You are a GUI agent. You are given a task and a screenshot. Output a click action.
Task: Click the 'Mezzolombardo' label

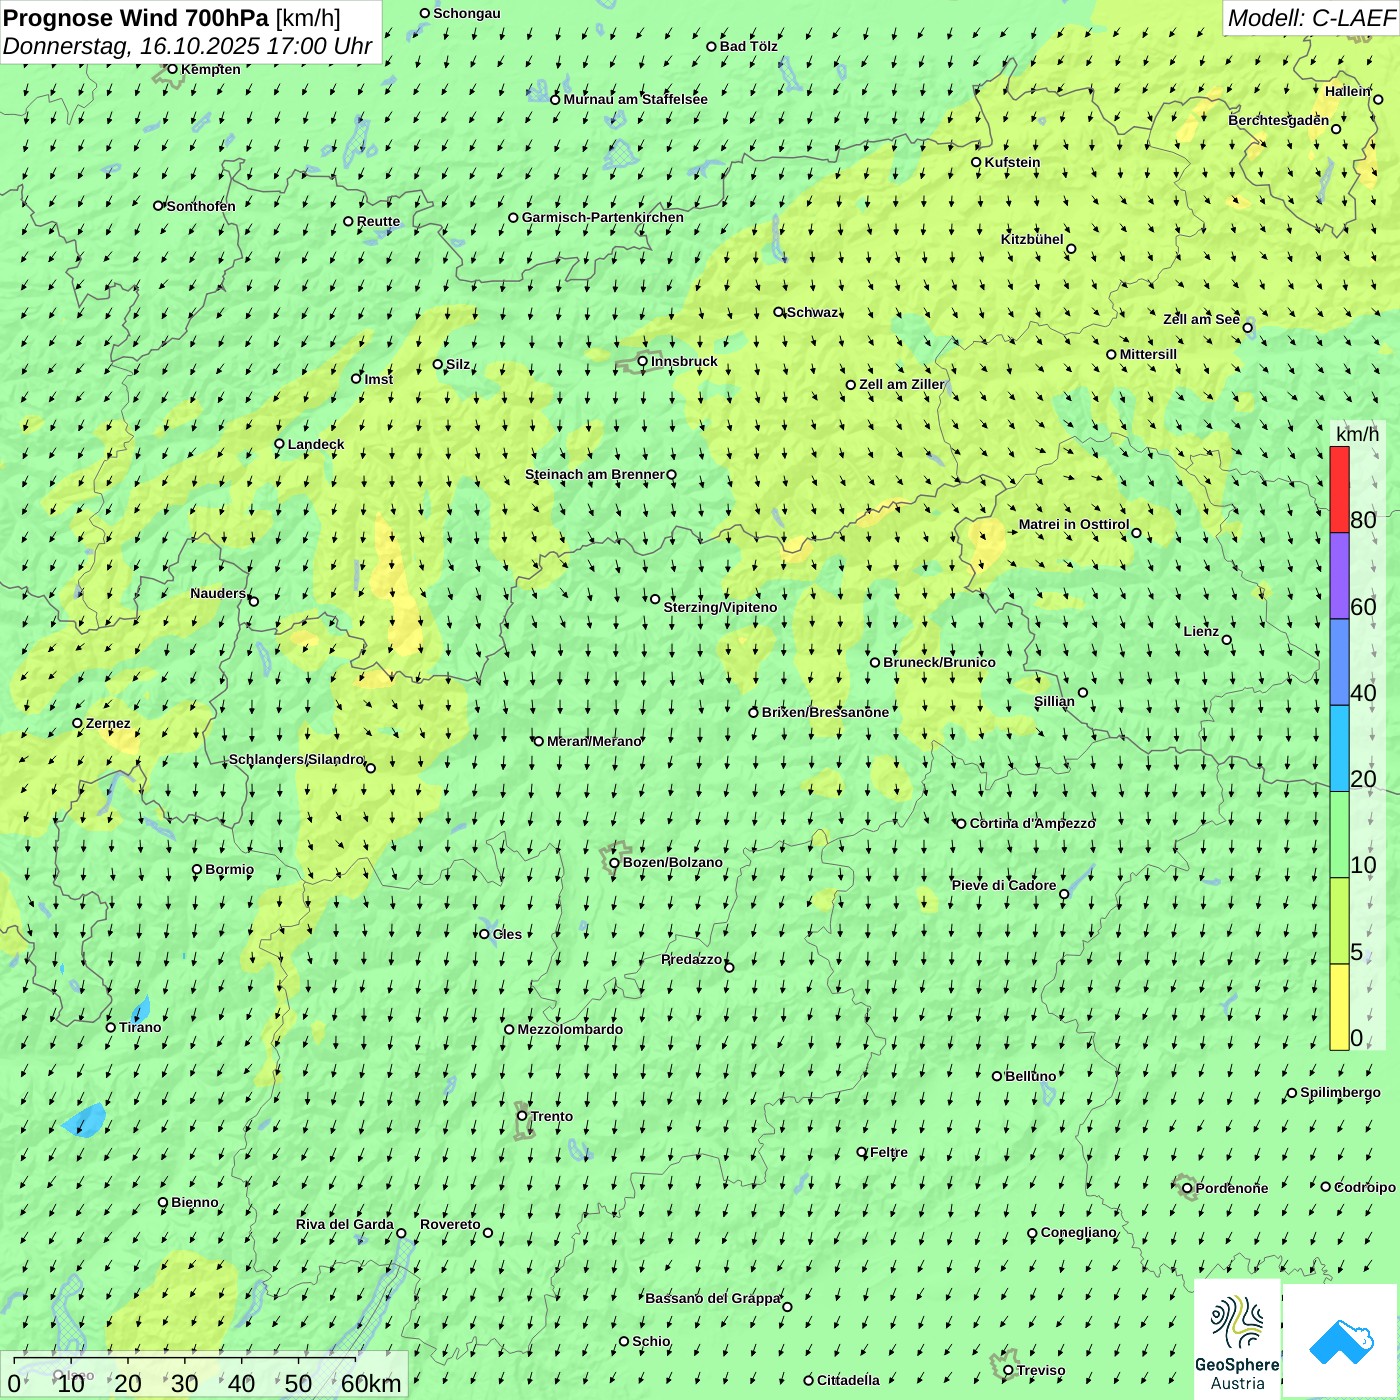(570, 1029)
